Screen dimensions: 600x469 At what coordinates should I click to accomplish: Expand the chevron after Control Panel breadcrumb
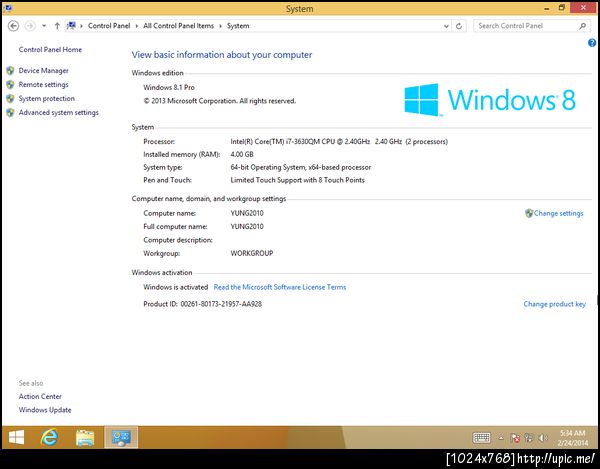point(137,26)
